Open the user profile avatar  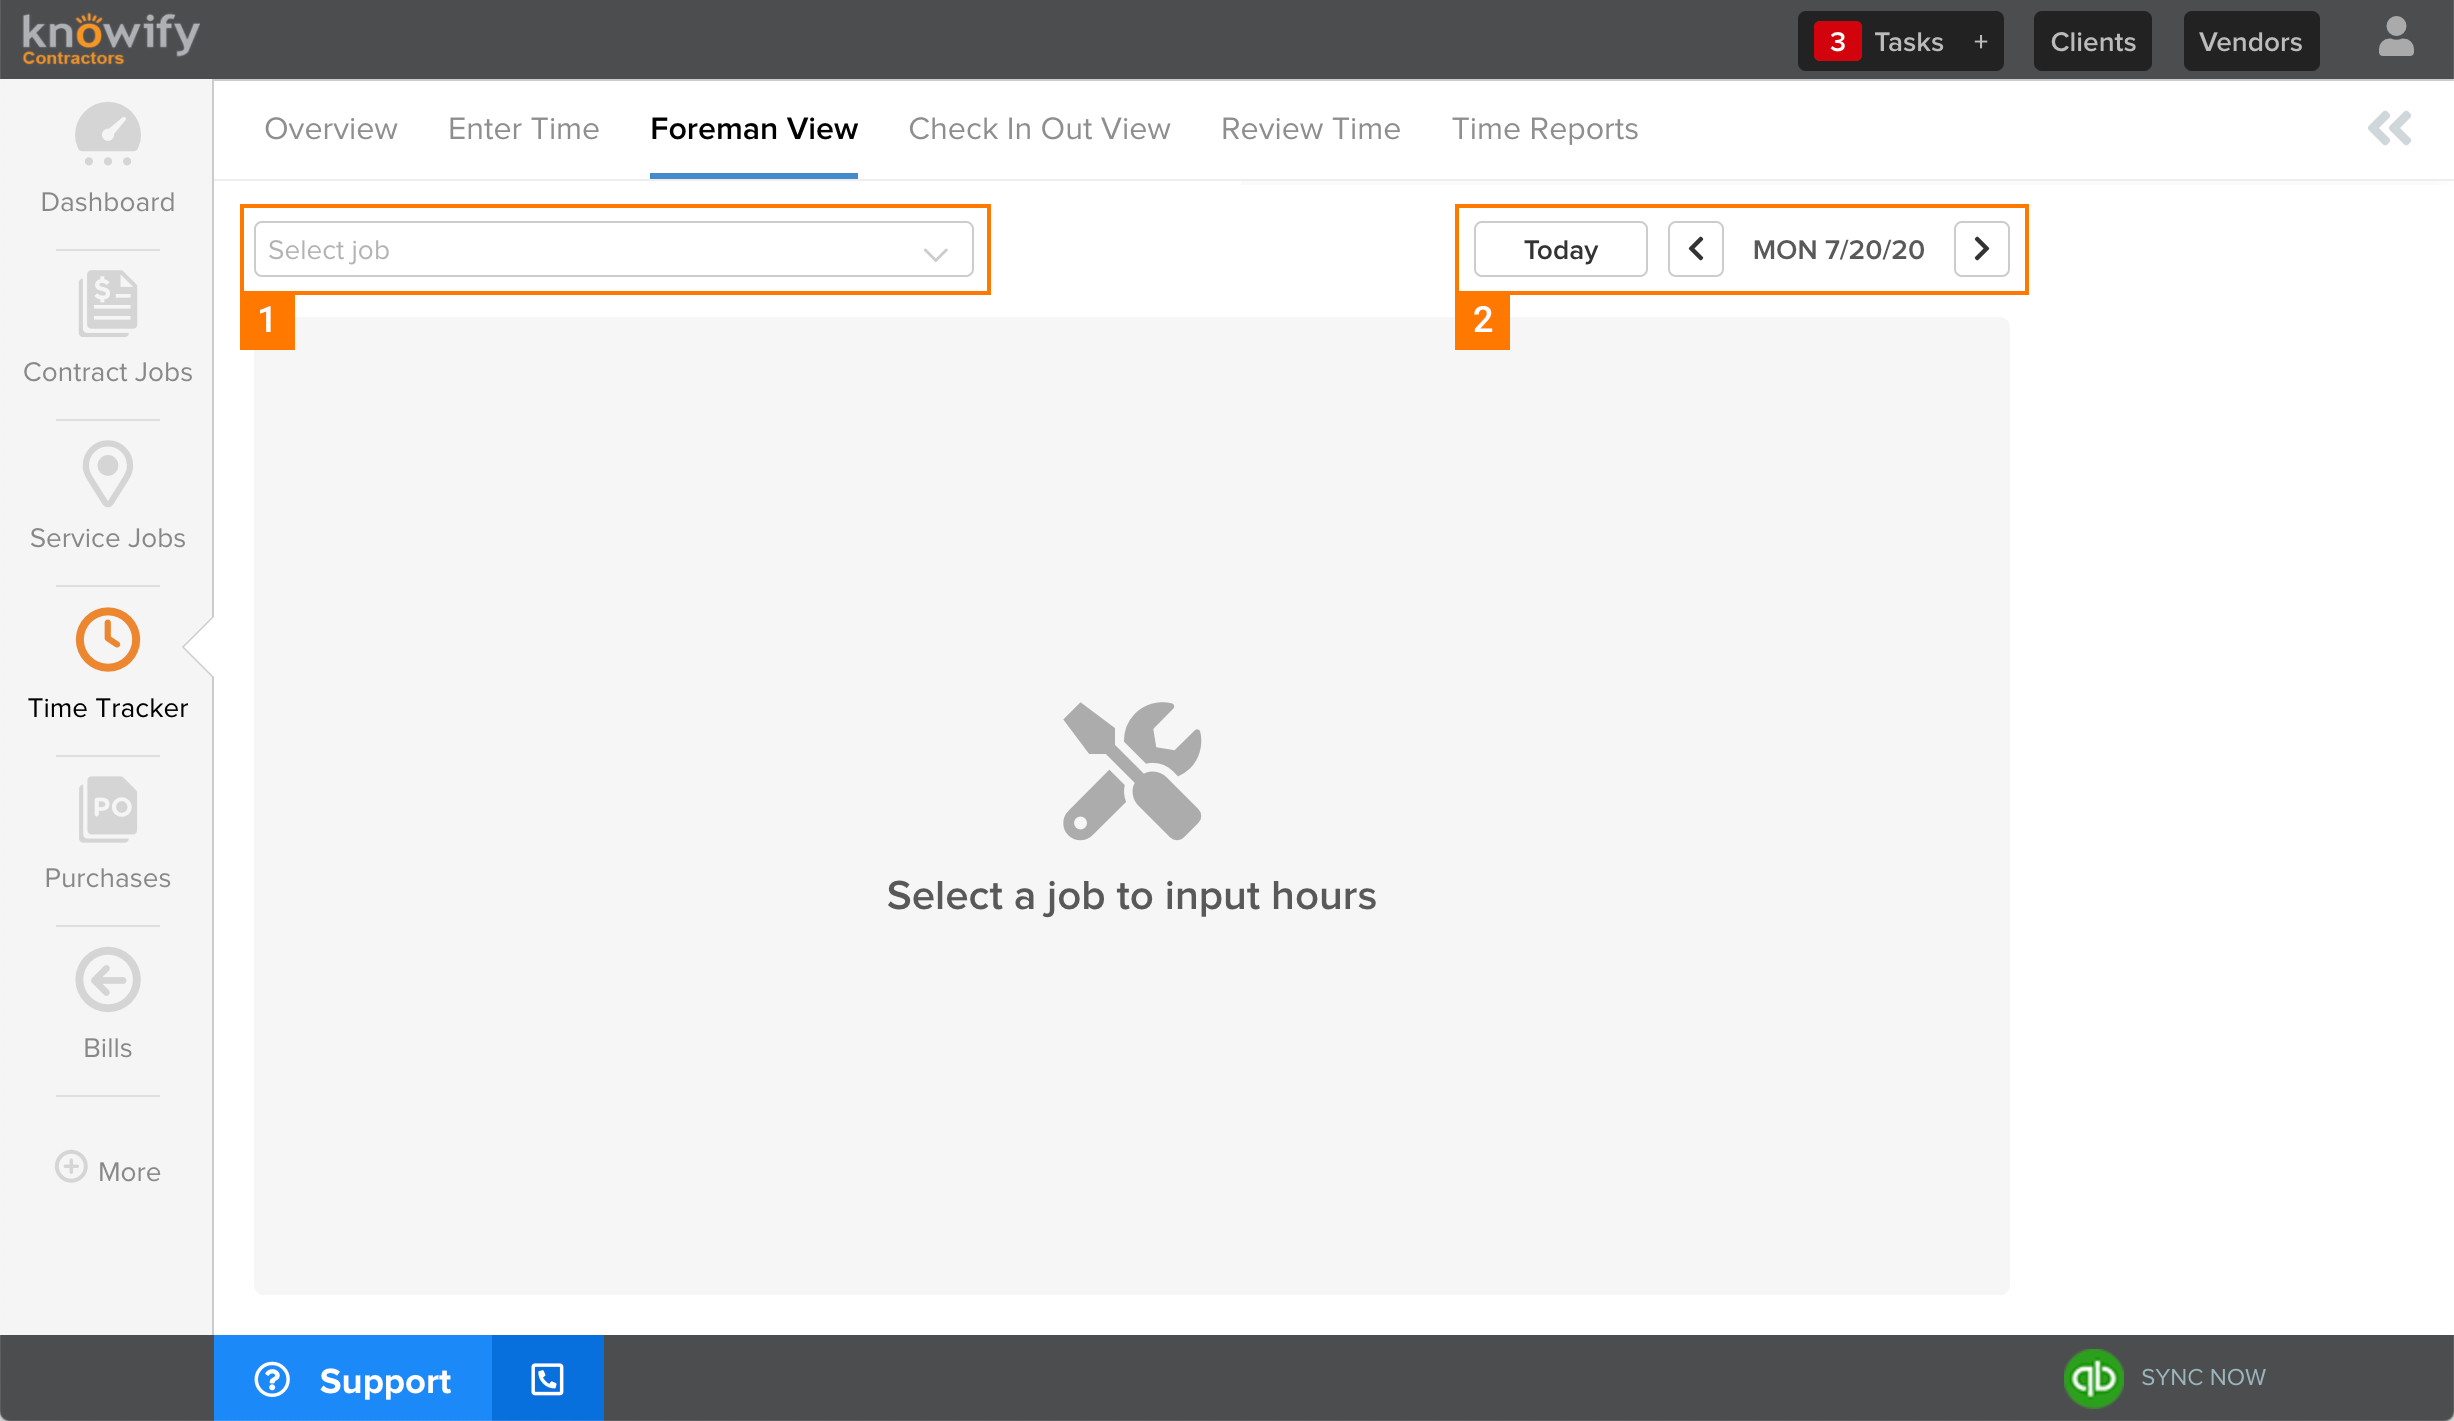coord(2396,38)
